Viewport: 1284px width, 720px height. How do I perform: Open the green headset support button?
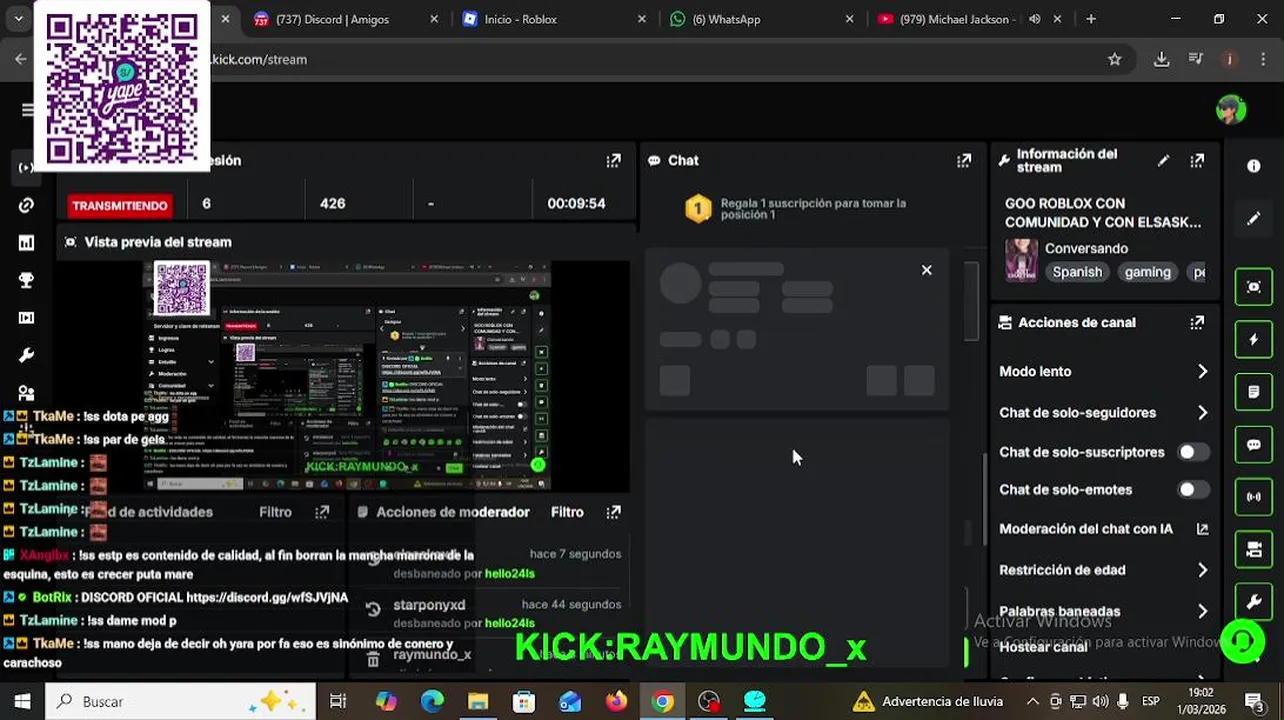pos(1242,642)
